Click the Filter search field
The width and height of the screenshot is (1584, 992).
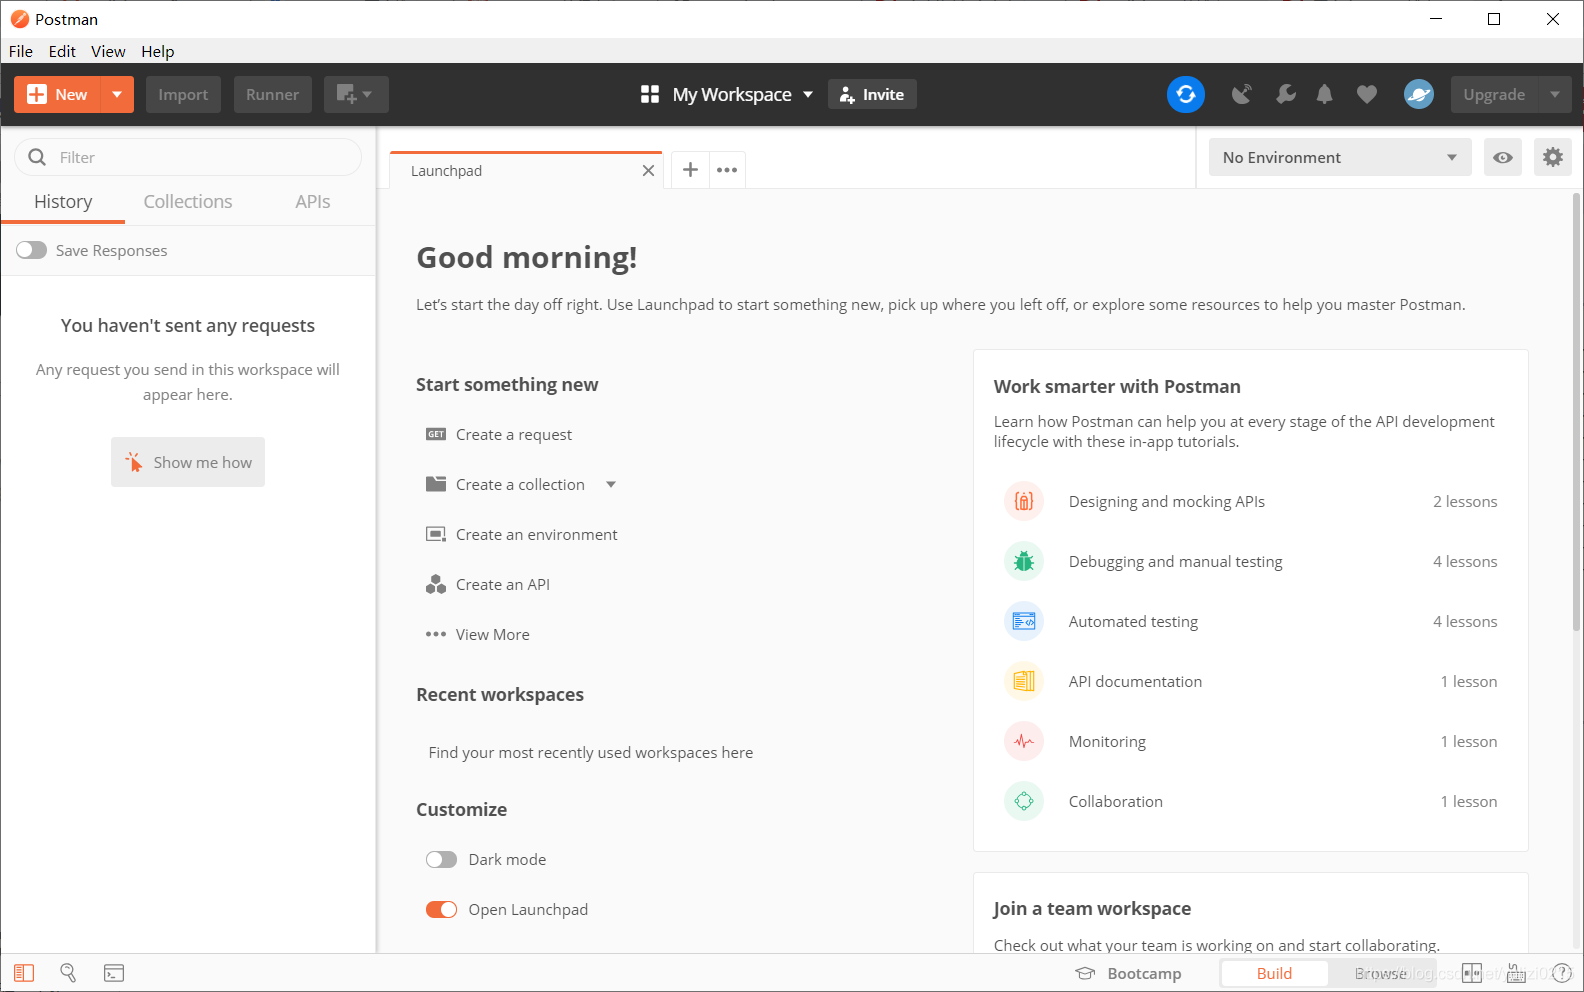pos(200,157)
